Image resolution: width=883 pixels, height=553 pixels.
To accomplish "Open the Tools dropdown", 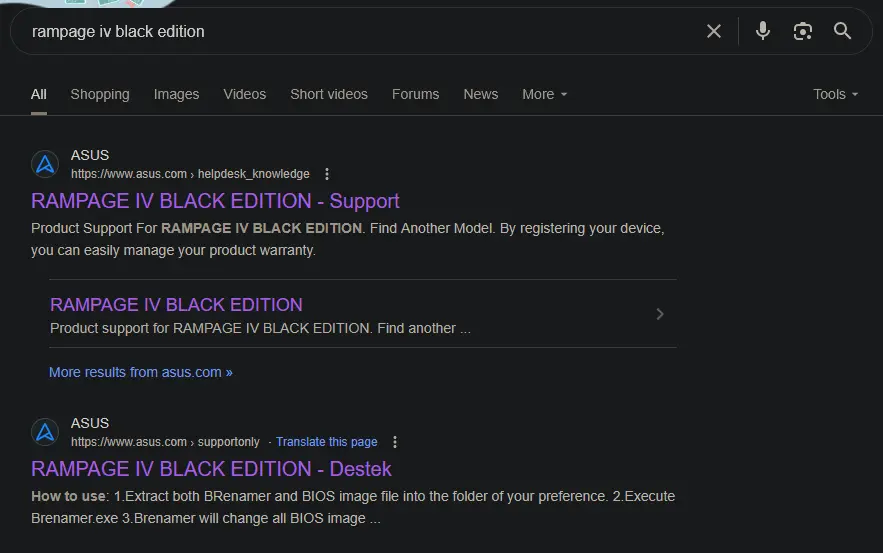I will 835,94.
